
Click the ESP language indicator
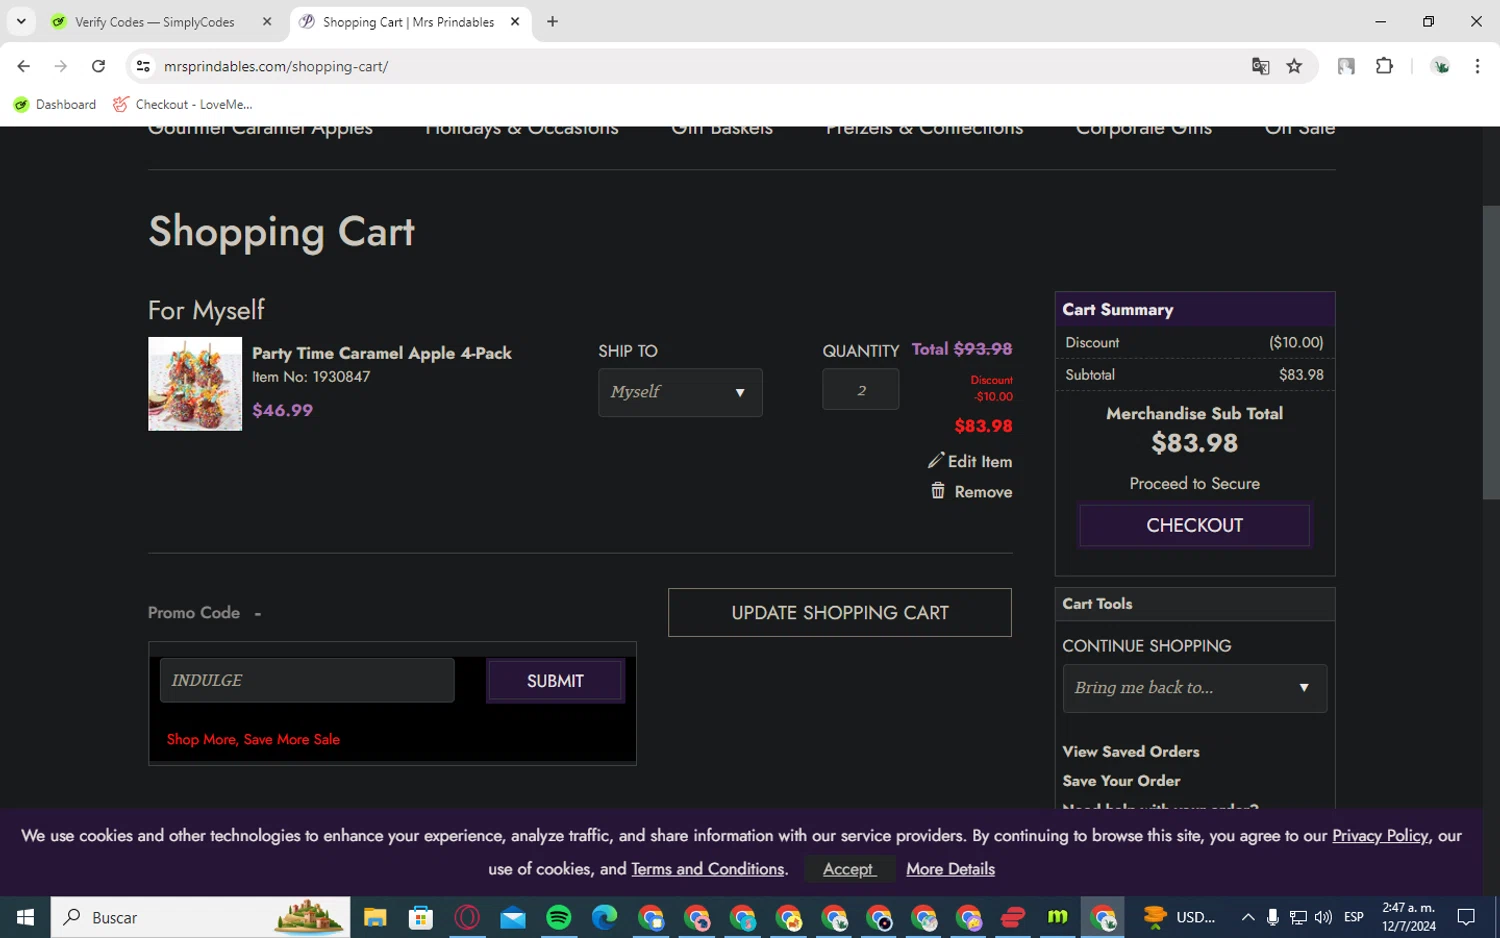1354,917
